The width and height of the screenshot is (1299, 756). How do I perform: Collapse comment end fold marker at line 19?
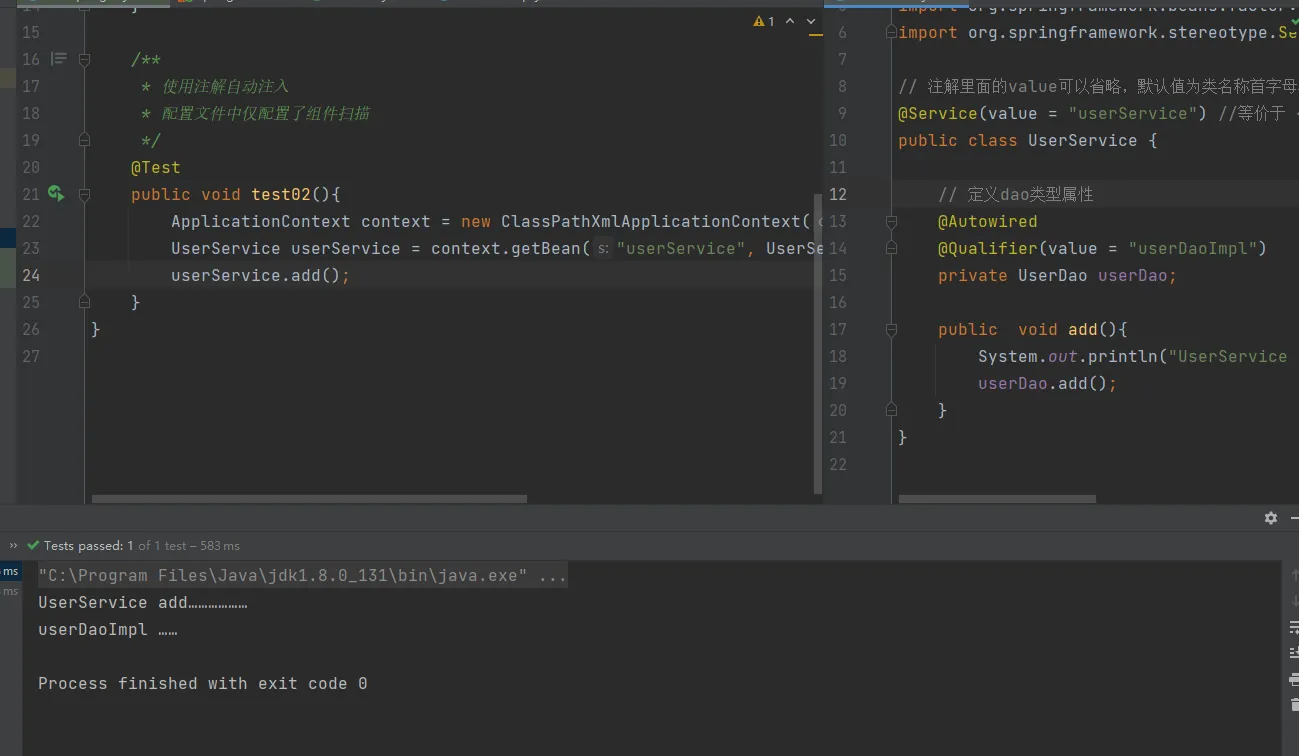(x=84, y=140)
